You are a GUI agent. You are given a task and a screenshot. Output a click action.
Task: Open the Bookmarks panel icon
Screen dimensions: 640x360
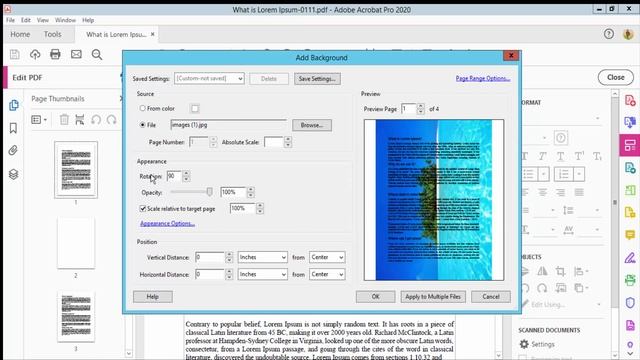pyautogui.click(x=13, y=128)
